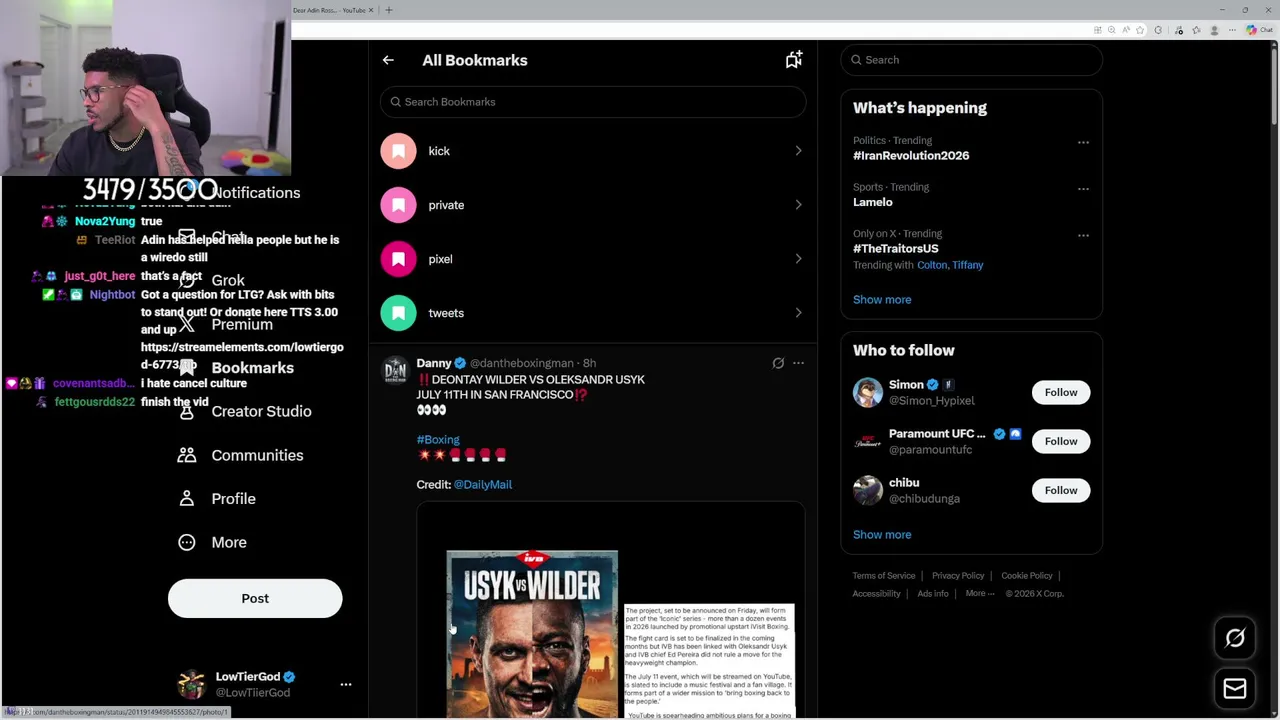Image resolution: width=1280 pixels, height=720 pixels.
Task: Open the Messages envelope floating button
Action: tap(1235, 689)
